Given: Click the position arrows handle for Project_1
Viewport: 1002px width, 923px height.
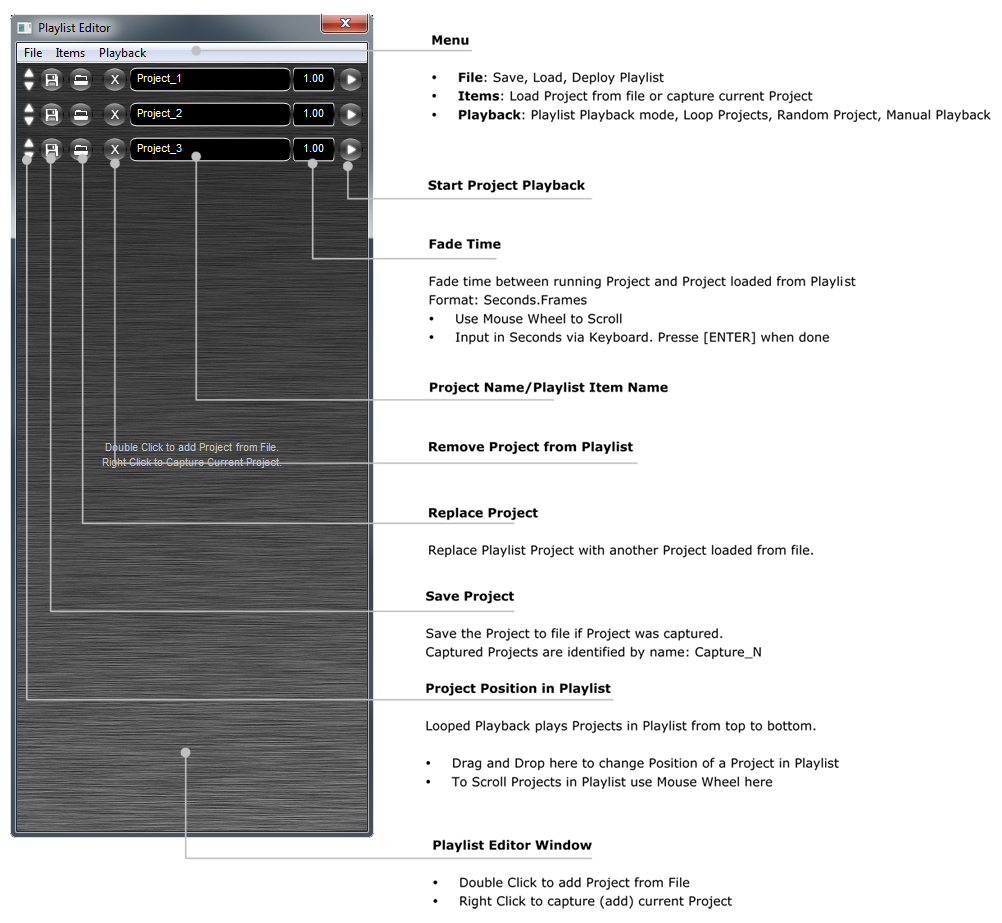Looking at the screenshot, I should tap(28, 79).
